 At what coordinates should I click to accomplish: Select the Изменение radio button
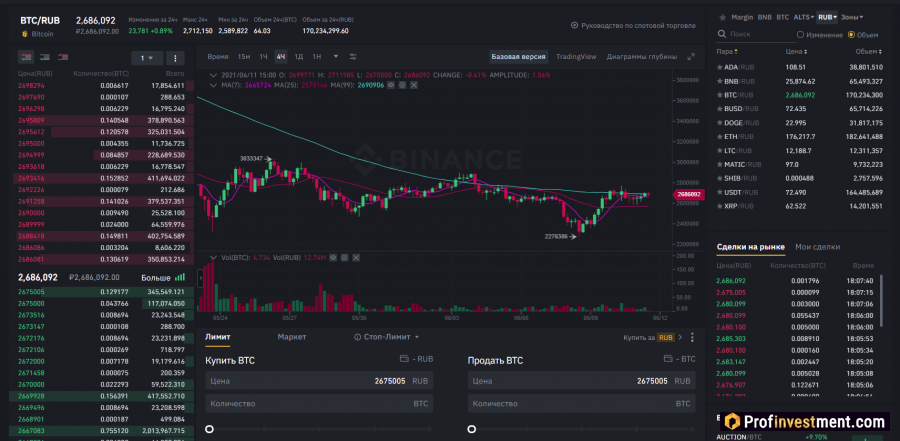[x=800, y=35]
